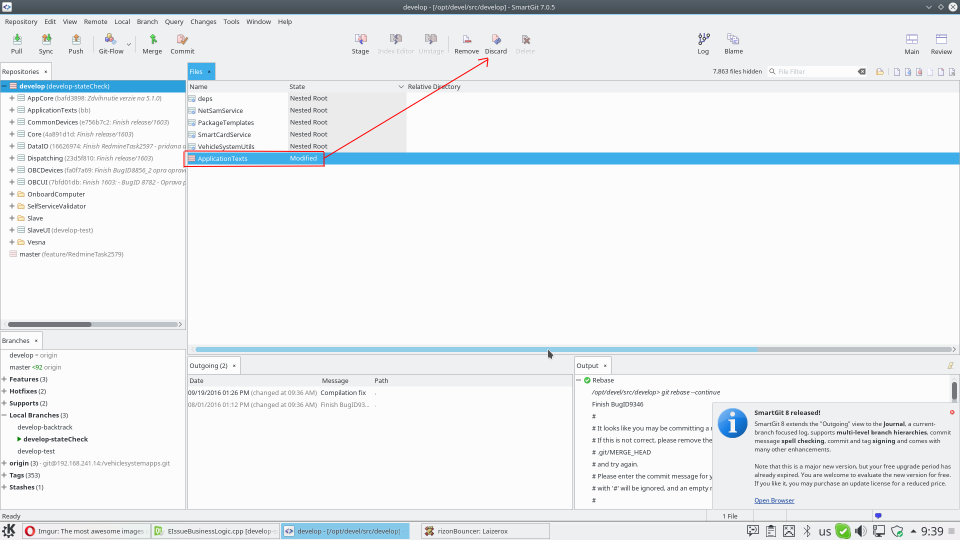This screenshot has width=960, height=540.
Task: Switch to the Review perspective
Action: pos(941,43)
